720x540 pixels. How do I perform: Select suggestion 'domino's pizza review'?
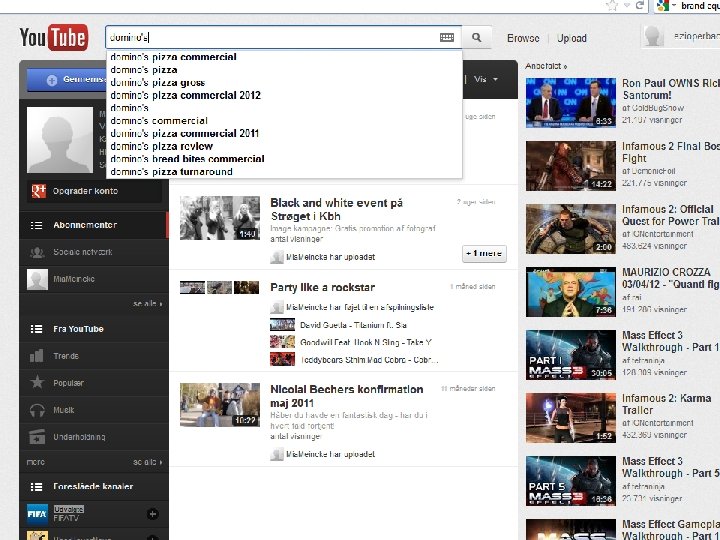(x=284, y=146)
